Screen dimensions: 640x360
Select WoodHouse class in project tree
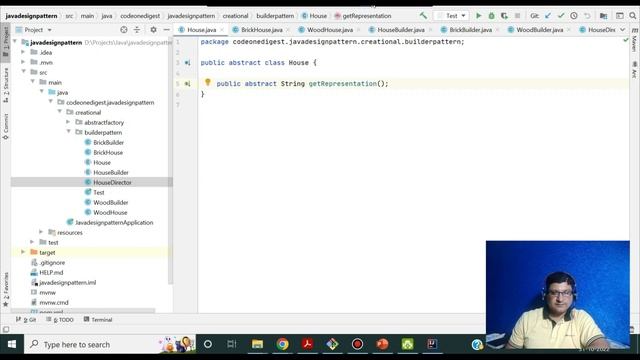110,212
